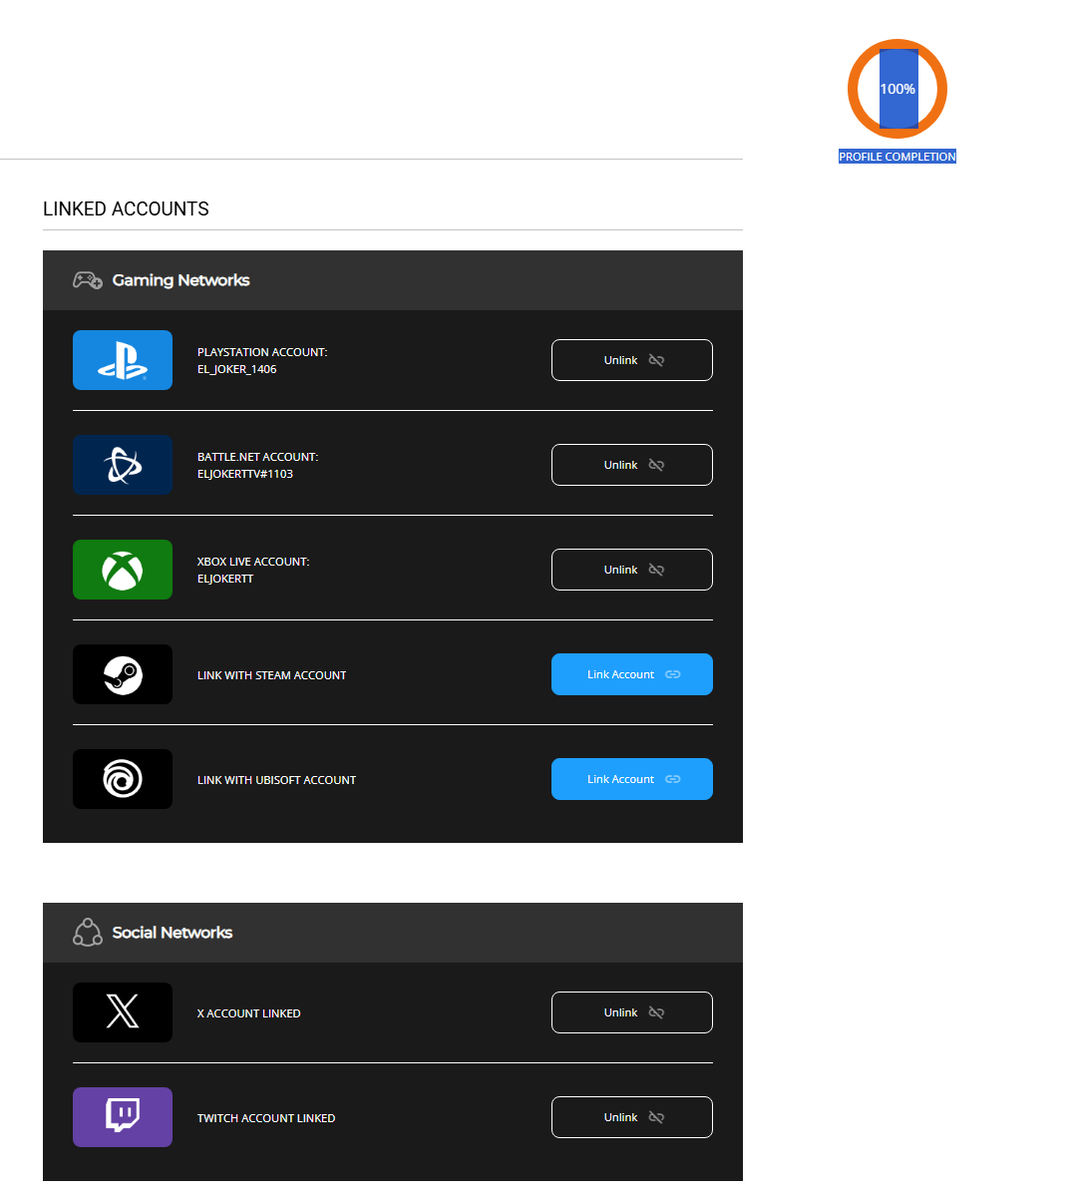This screenshot has height=1200, width=1074.
Task: Click the ELJOKERTTV#1103 Battle.net tag
Action: pyautogui.click(x=245, y=474)
